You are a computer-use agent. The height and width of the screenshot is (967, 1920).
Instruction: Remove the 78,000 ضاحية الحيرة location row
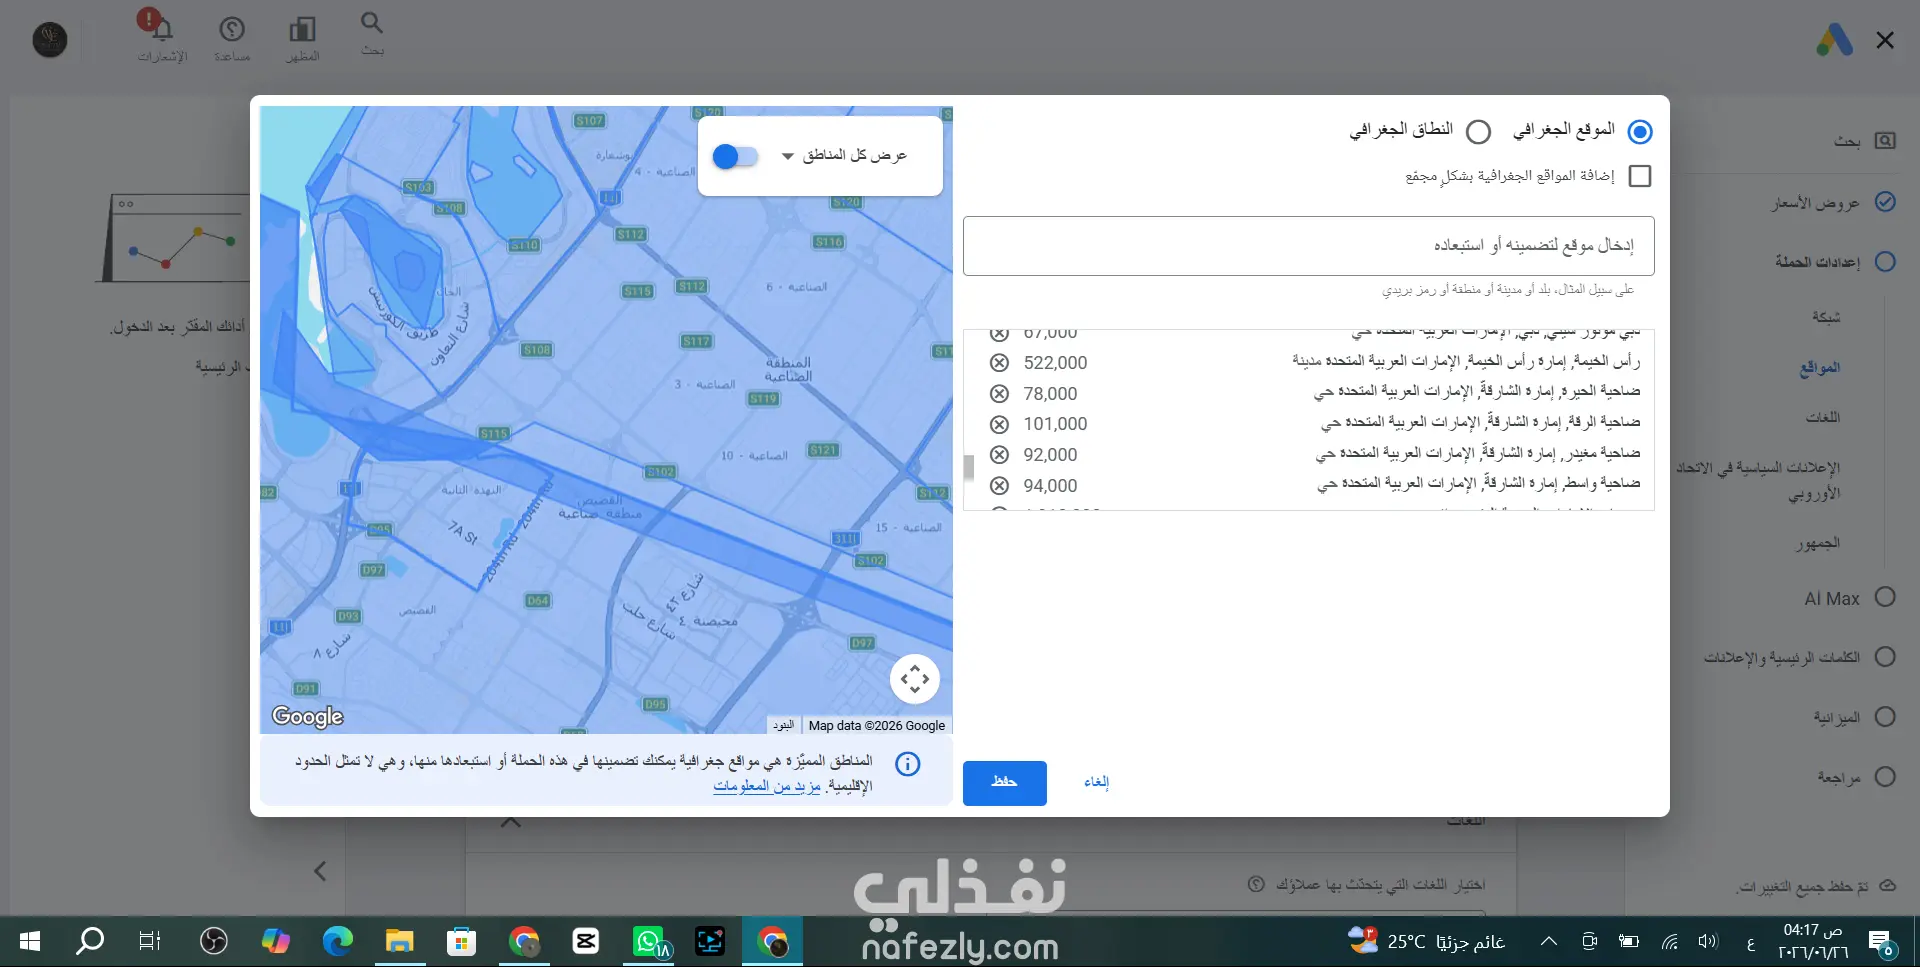[x=999, y=393]
